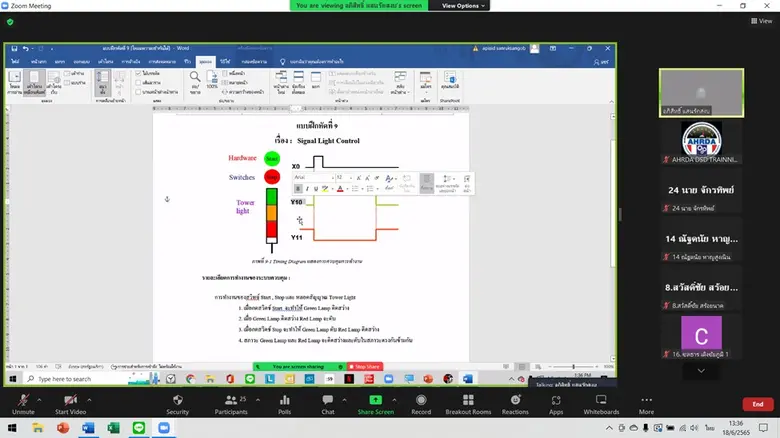This screenshot has width=780, height=438.
Task: Open PowerPoint from the Windows taskbar
Action: [65, 427]
